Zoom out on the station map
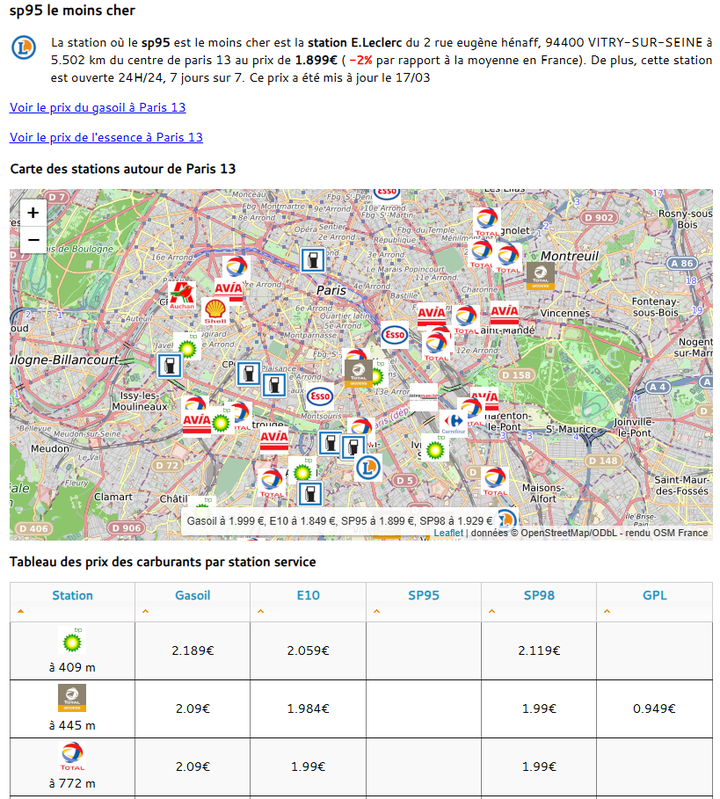720x799 pixels. [33, 240]
